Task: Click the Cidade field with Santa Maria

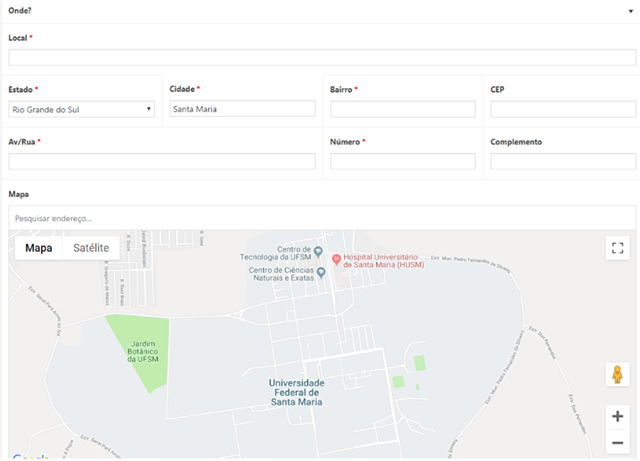Action: point(241,109)
